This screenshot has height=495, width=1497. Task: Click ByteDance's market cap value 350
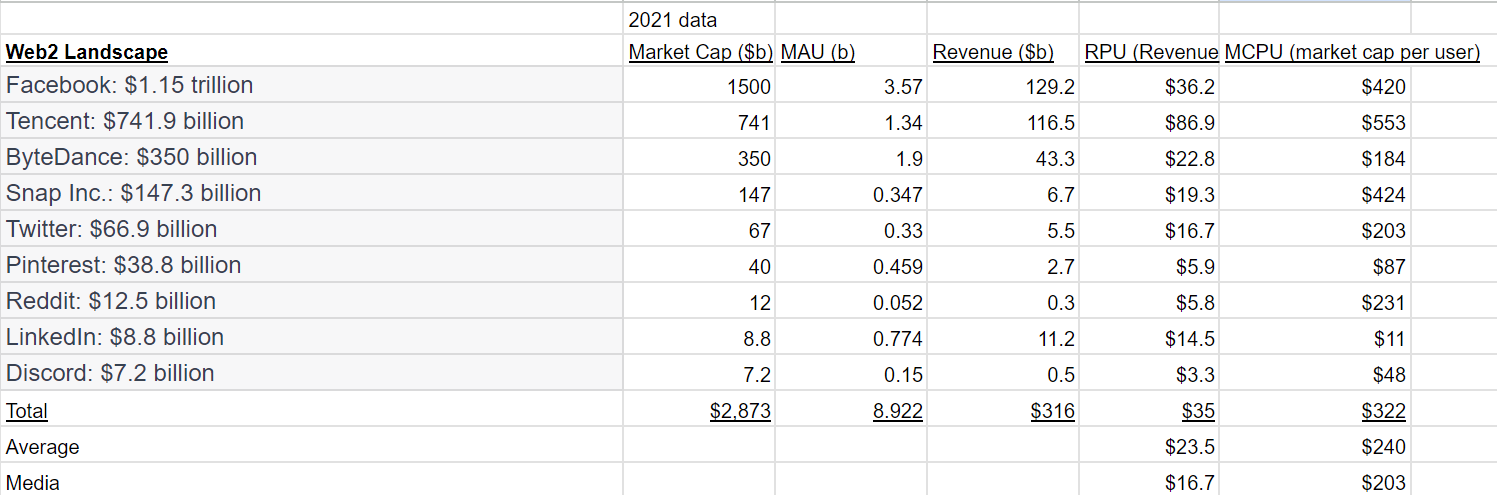click(755, 159)
